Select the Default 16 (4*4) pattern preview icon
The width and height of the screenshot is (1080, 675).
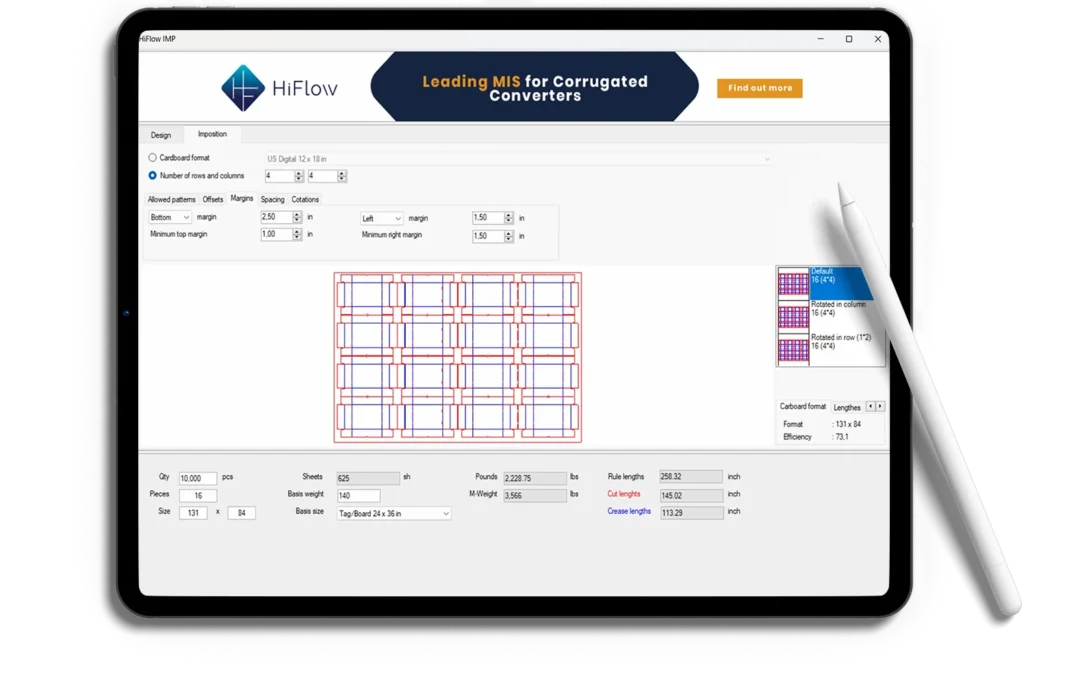pos(793,283)
